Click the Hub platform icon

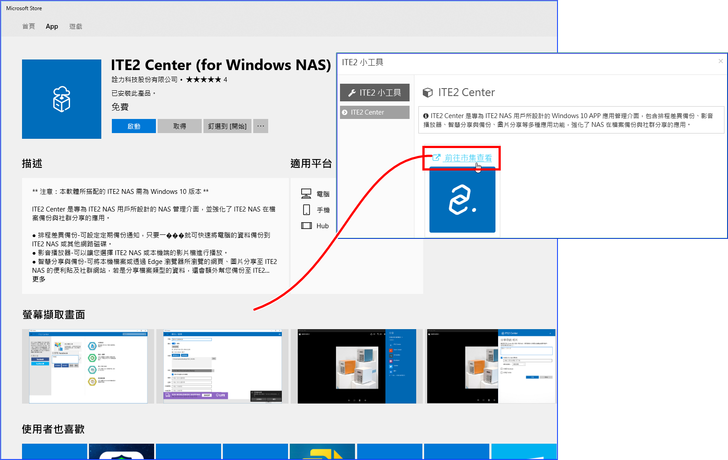306,226
